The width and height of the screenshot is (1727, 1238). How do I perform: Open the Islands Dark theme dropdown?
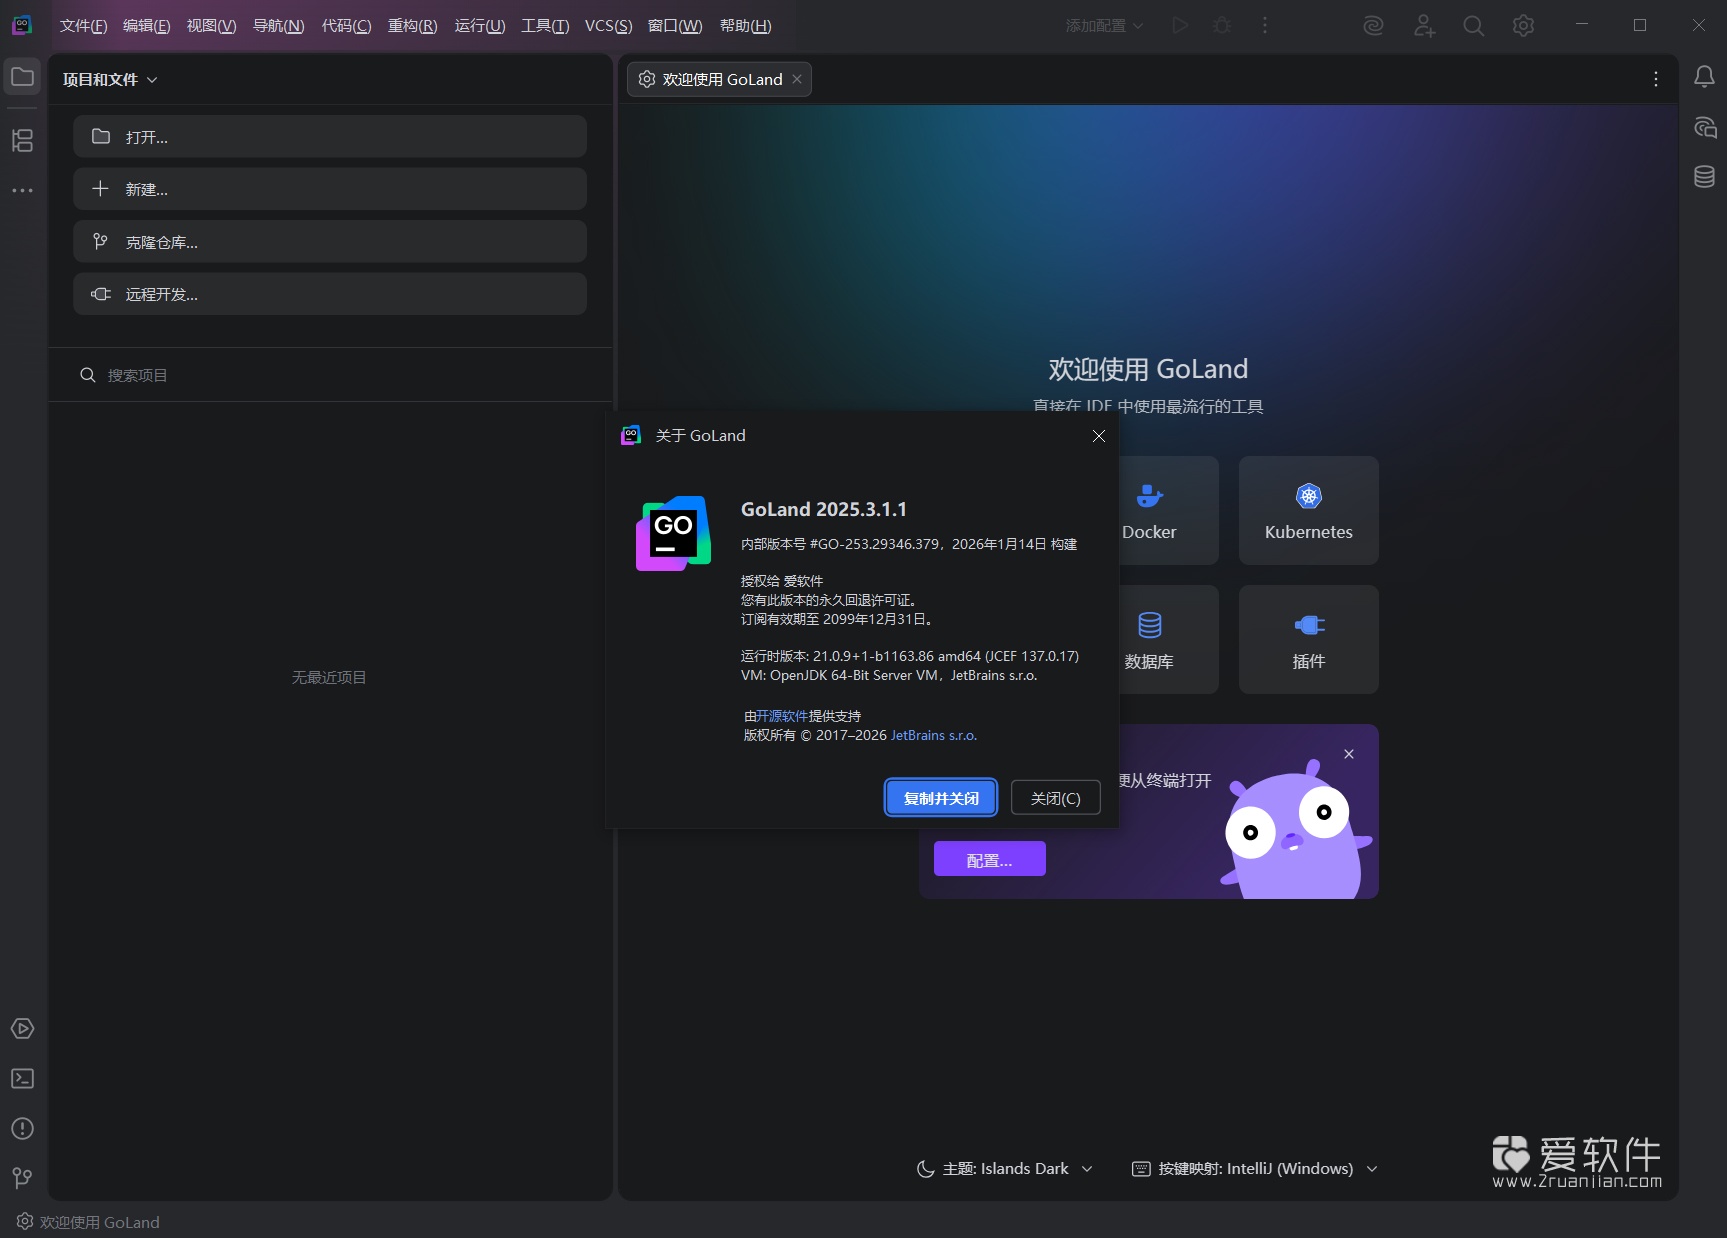[1003, 1168]
